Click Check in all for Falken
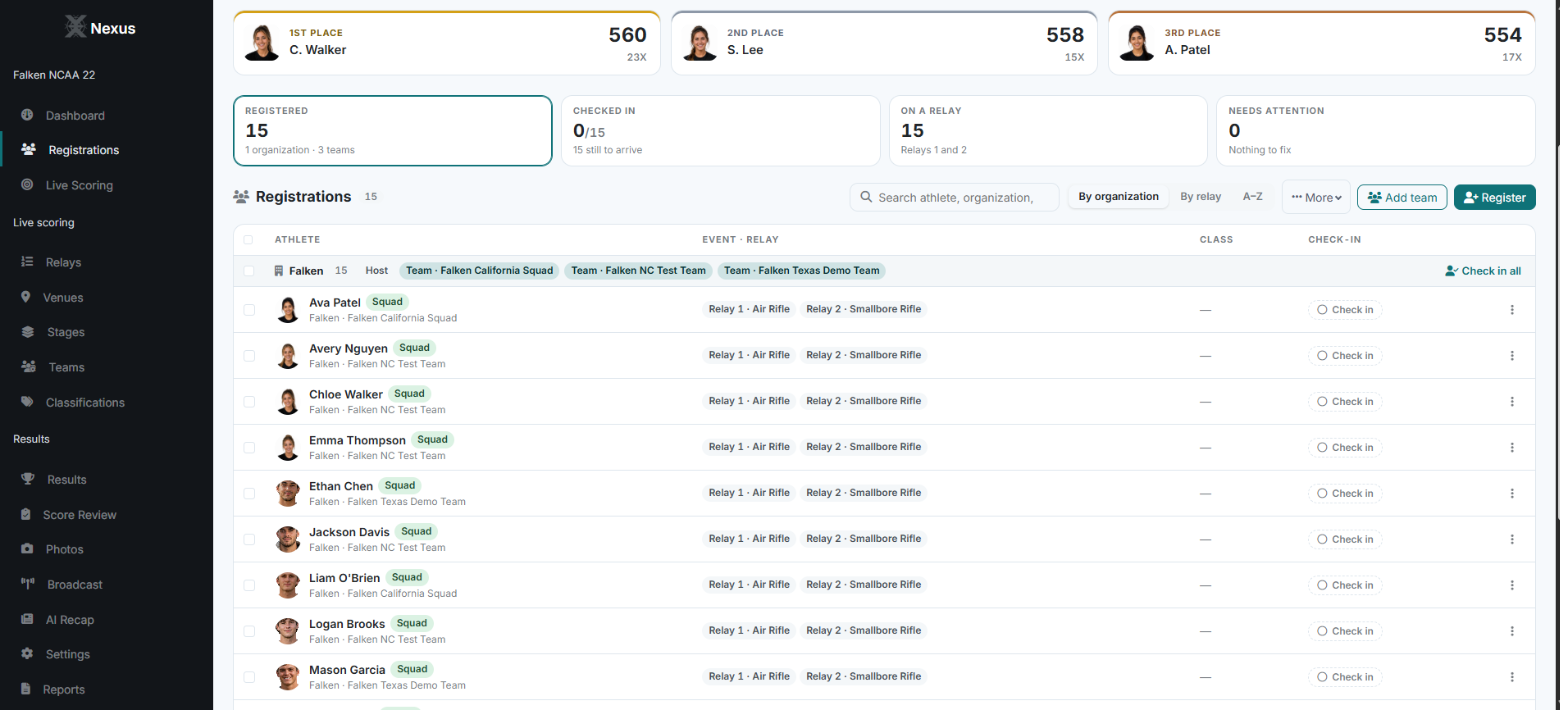 1483,271
